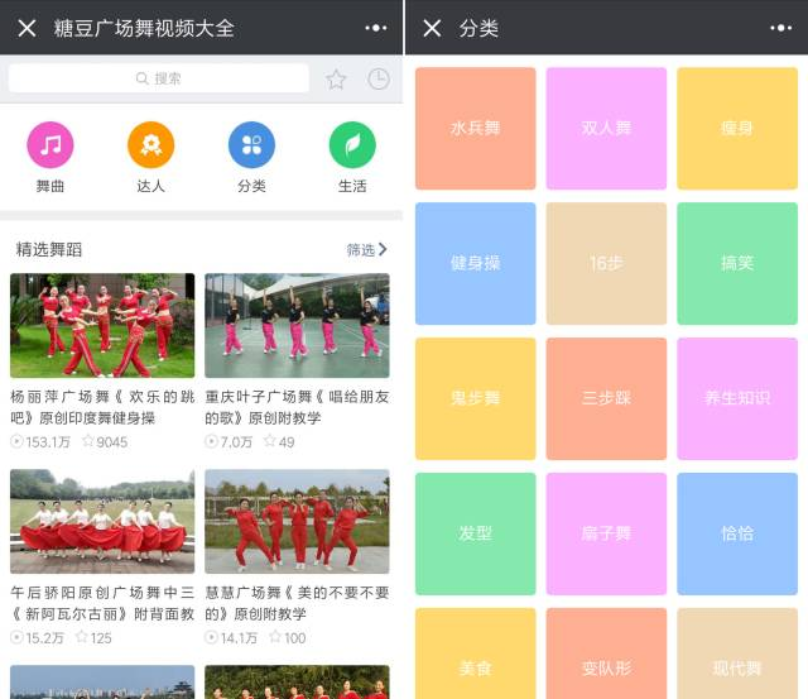The image size is (808, 700).
Task: Close the 糖豆广场舞视频大全 page
Action: coord(27,28)
